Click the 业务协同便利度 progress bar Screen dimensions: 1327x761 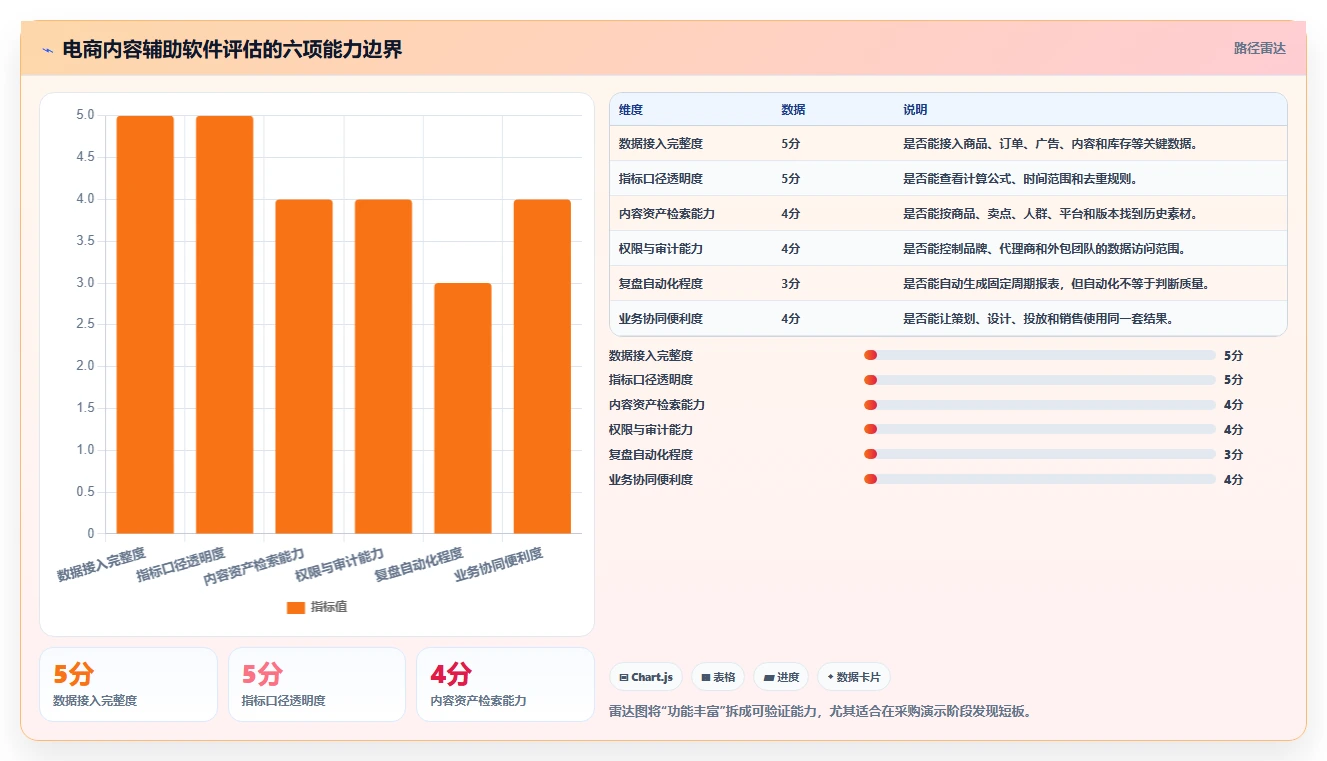click(x=1040, y=479)
